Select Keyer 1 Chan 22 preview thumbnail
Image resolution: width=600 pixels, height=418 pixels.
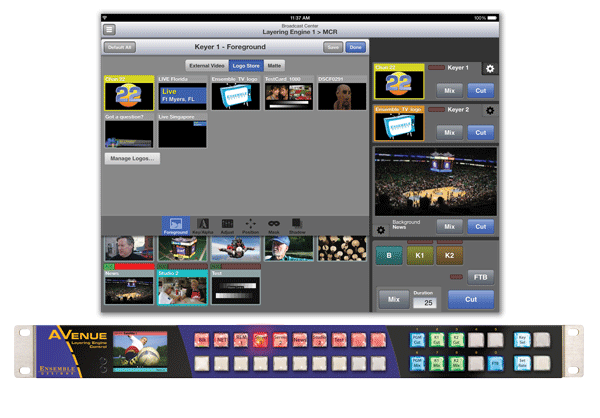pyautogui.click(x=399, y=82)
